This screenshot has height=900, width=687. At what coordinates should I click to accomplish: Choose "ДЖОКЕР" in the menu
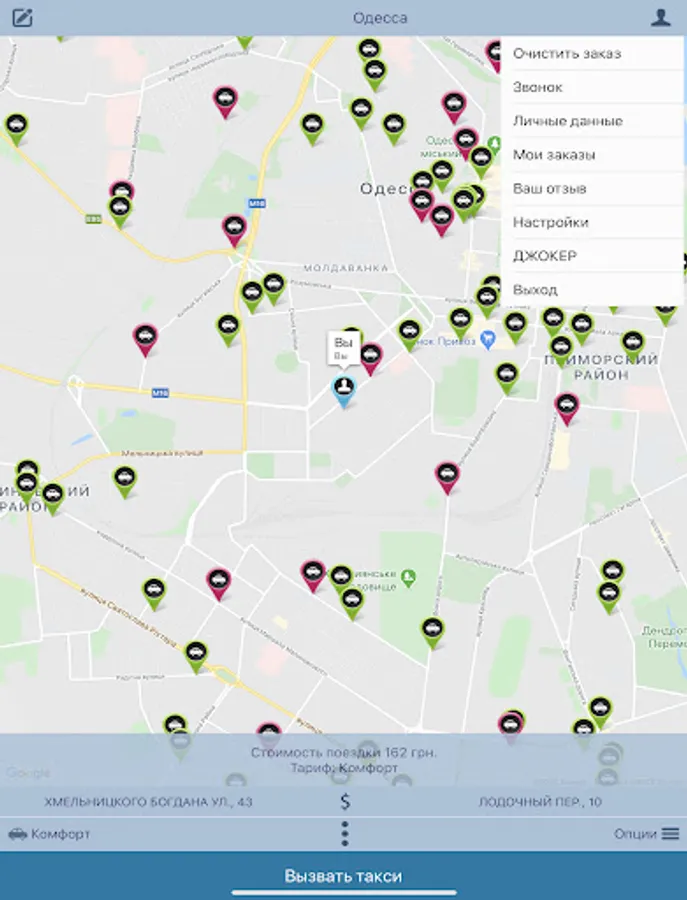(593, 256)
